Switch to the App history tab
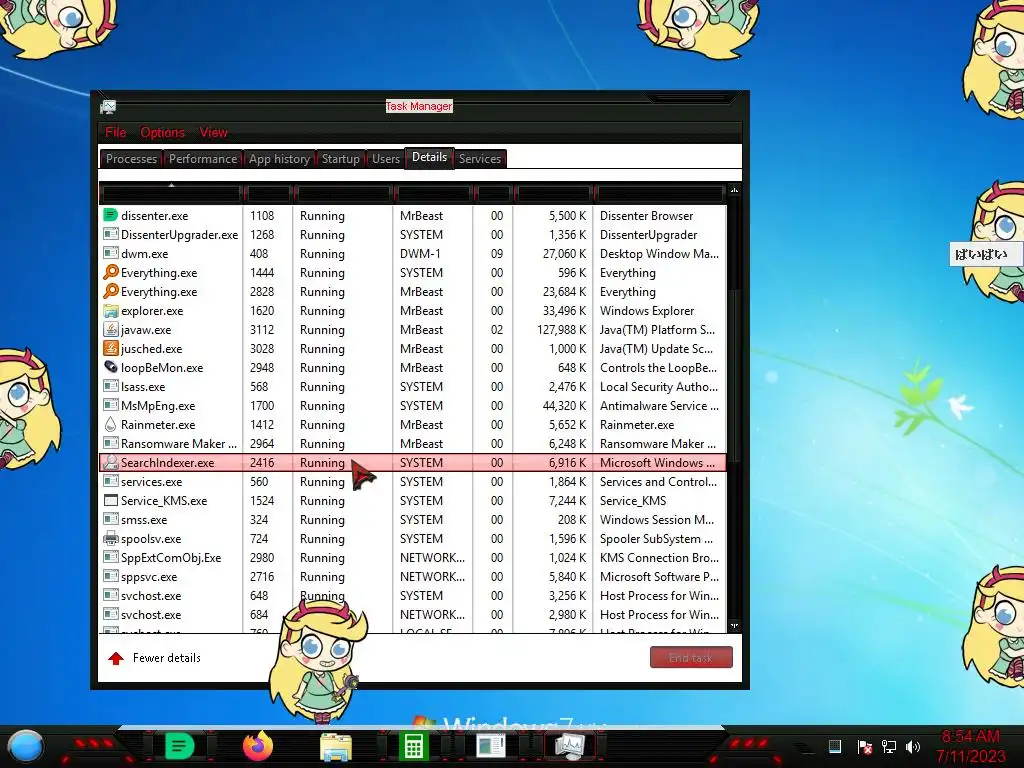This screenshot has height=768, width=1024. pos(279,159)
